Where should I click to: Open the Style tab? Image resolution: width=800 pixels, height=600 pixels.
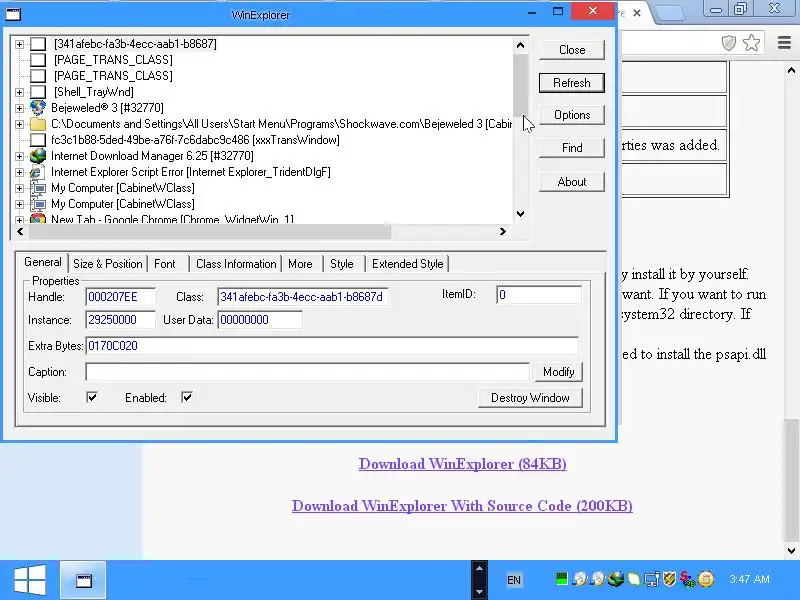(x=341, y=264)
